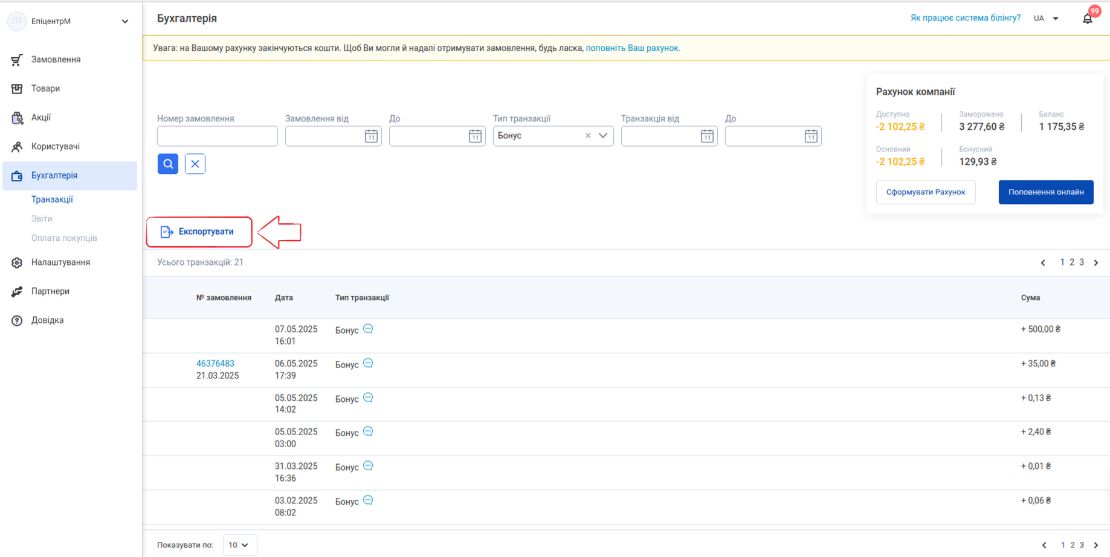Click Поповнення онлайн button
Screen dimensions: 1110x557
click(1046, 193)
